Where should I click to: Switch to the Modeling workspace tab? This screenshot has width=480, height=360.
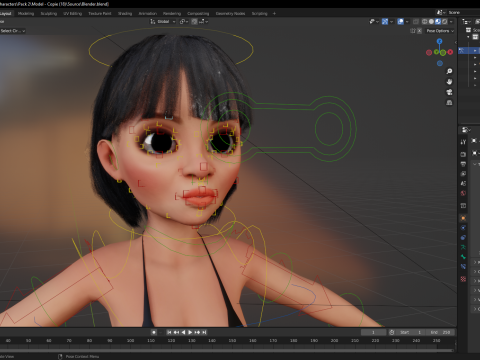[26, 14]
